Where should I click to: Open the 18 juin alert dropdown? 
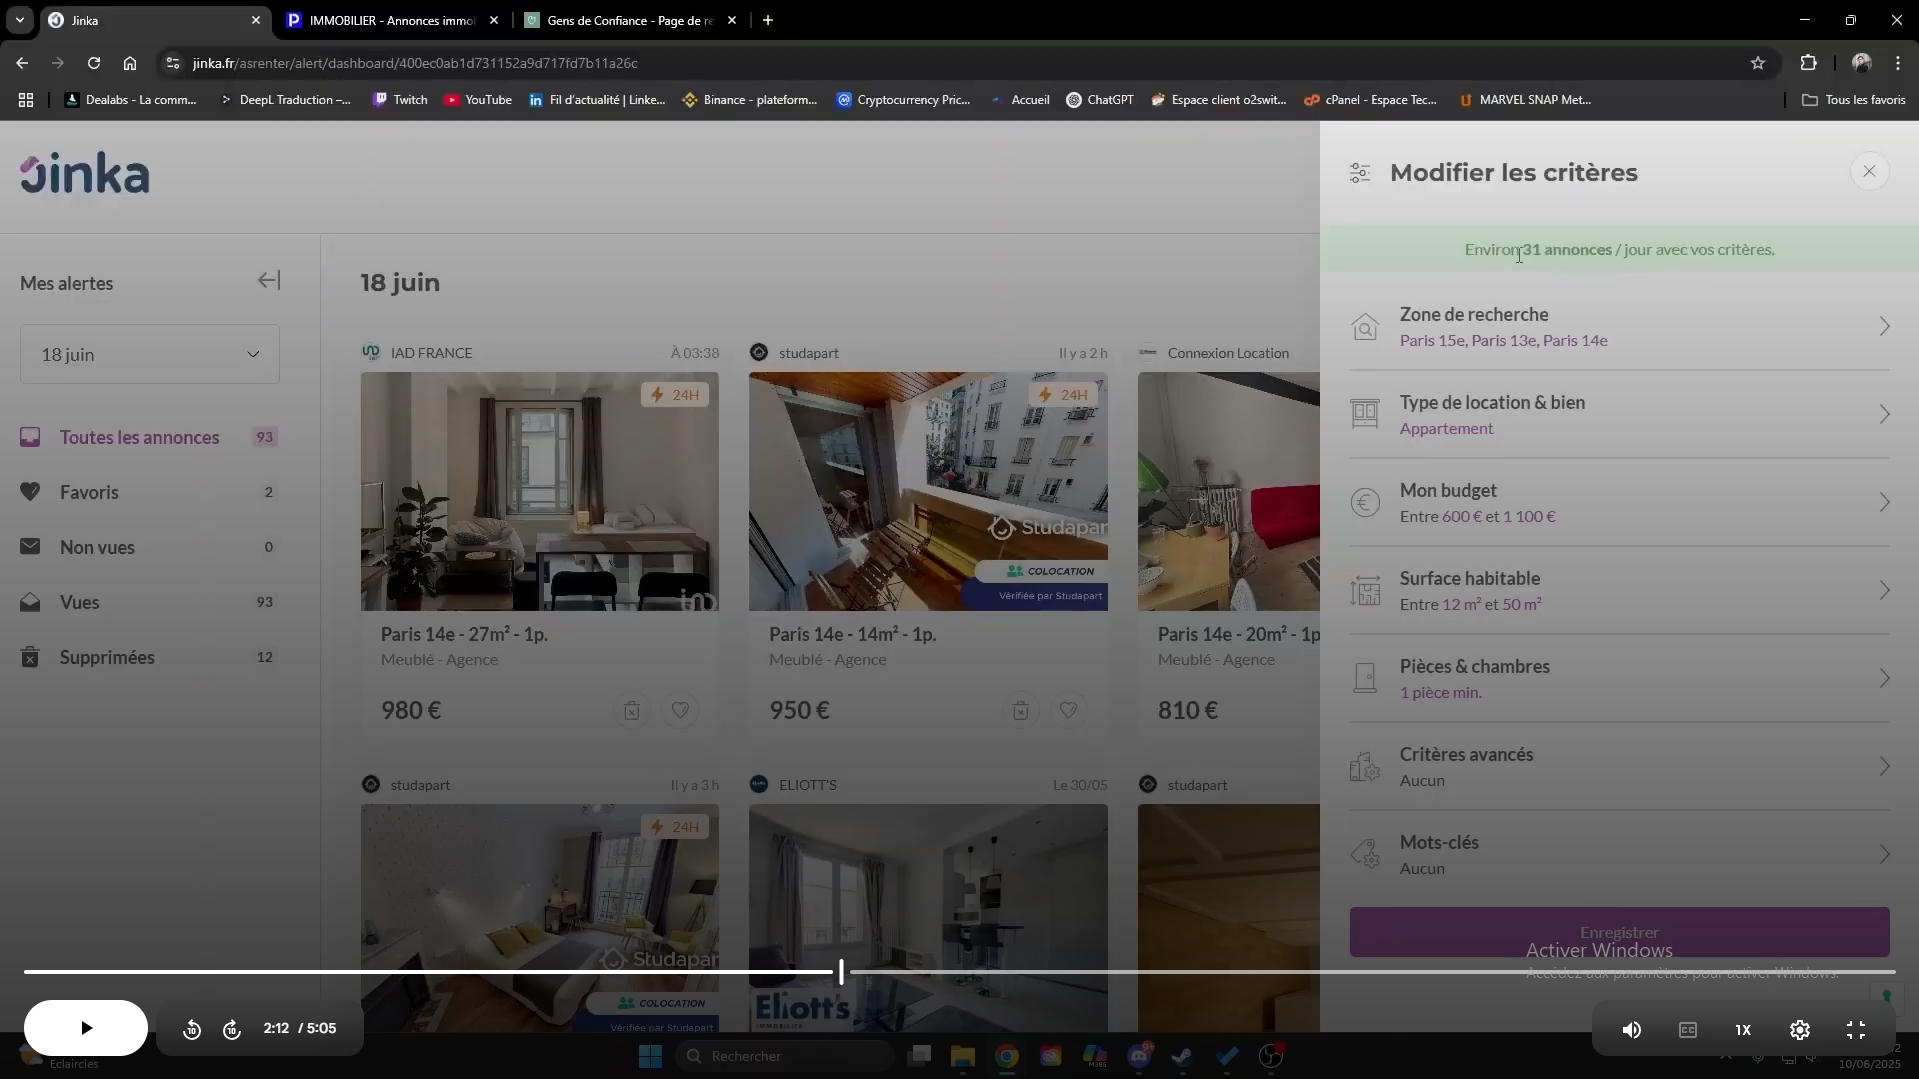(x=150, y=354)
